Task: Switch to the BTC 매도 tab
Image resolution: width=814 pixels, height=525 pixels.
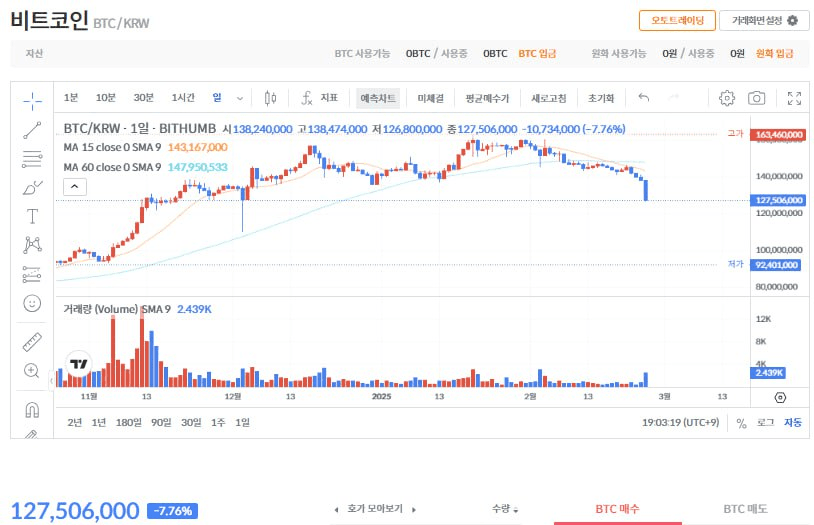Action: (745, 509)
